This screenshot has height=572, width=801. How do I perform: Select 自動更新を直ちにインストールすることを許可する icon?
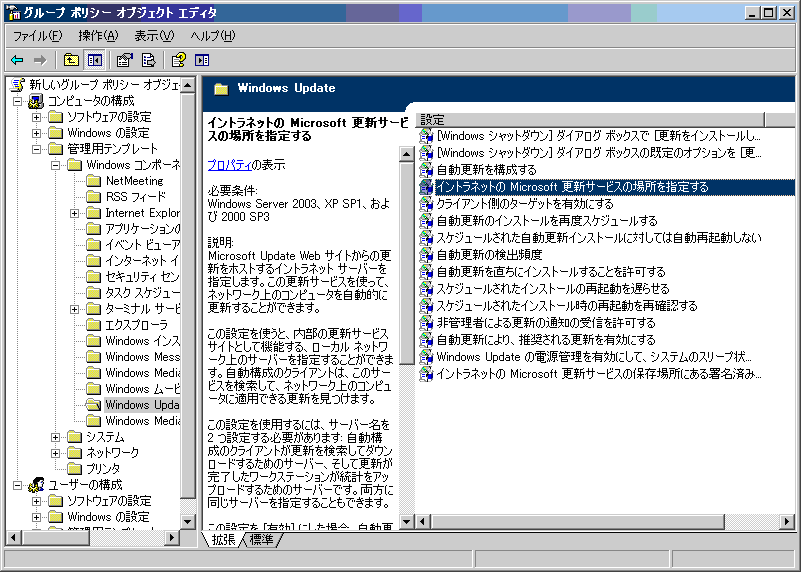click(x=426, y=272)
